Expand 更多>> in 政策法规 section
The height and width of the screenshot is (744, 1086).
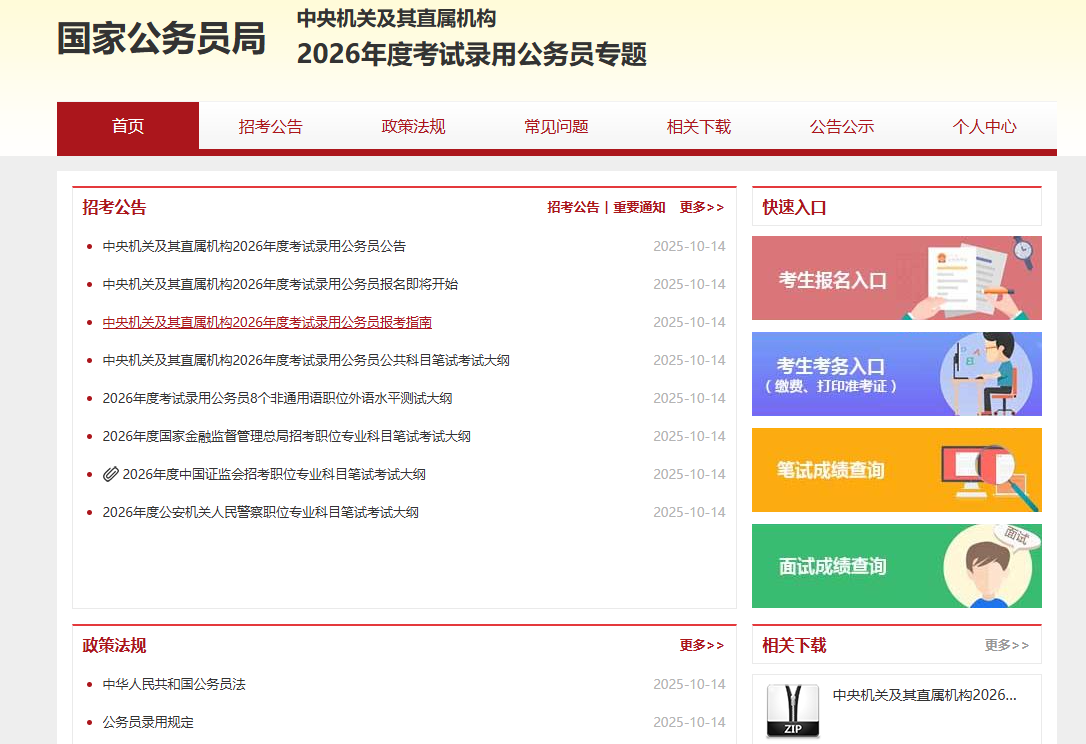tap(701, 645)
